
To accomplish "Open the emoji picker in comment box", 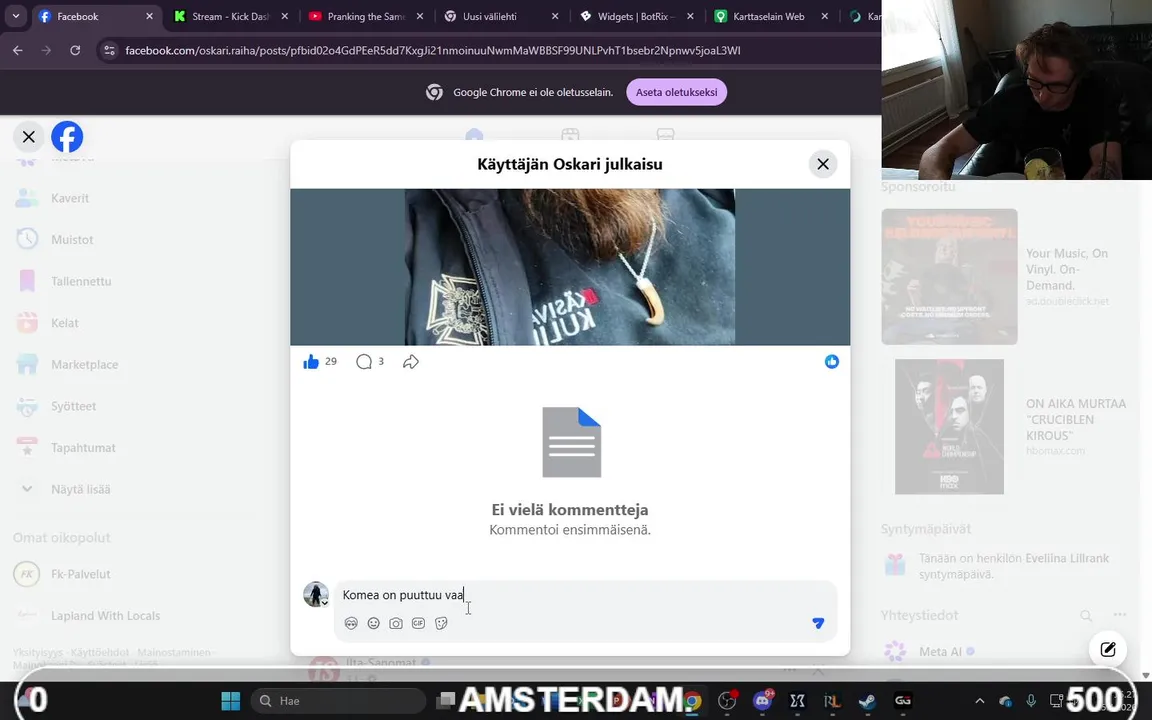I will pos(373,623).
